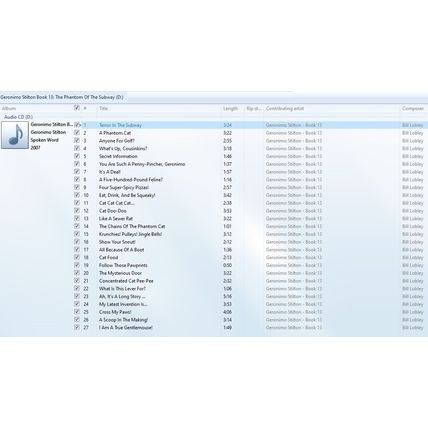Viewport: 428px width, 428px height.
Task: Click the 1:01 length of track 14
Action: click(x=227, y=226)
